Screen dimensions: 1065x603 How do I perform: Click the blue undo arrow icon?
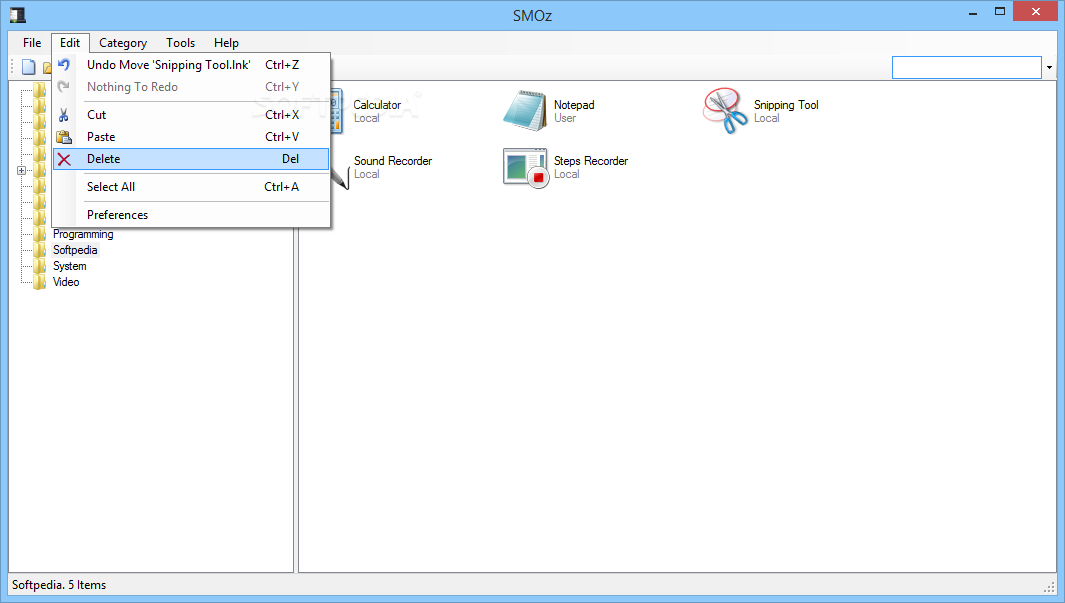pyautogui.click(x=64, y=65)
